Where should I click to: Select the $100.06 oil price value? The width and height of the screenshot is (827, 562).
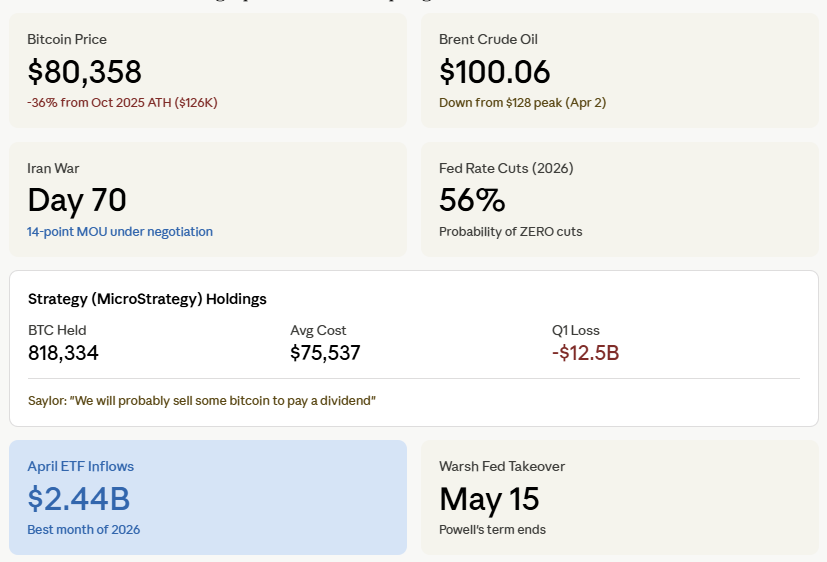pyautogui.click(x=495, y=71)
